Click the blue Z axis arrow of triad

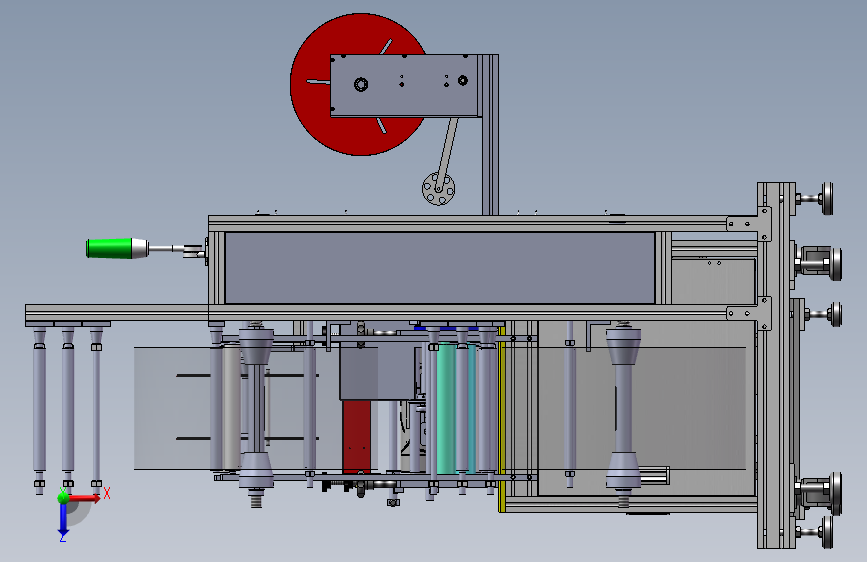click(63, 520)
